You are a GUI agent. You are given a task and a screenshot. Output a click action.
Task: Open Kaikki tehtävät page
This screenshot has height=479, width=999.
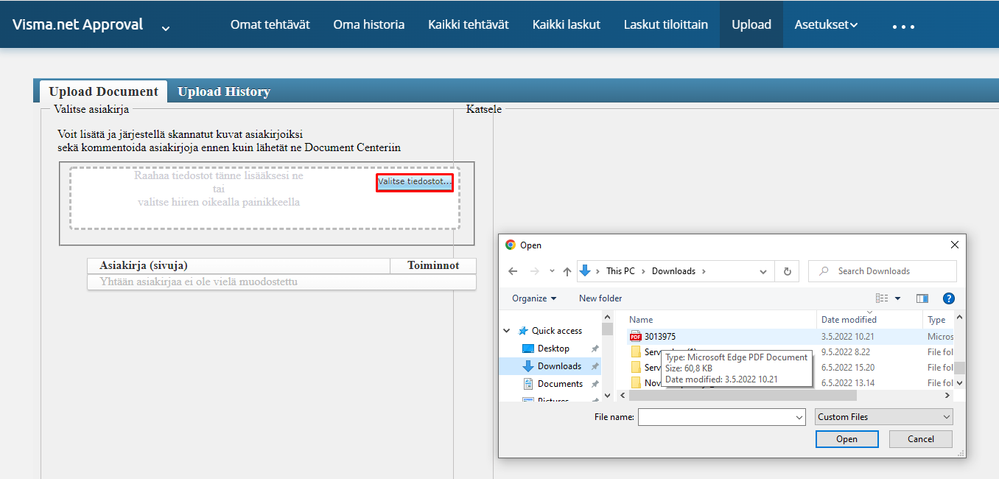[468, 25]
